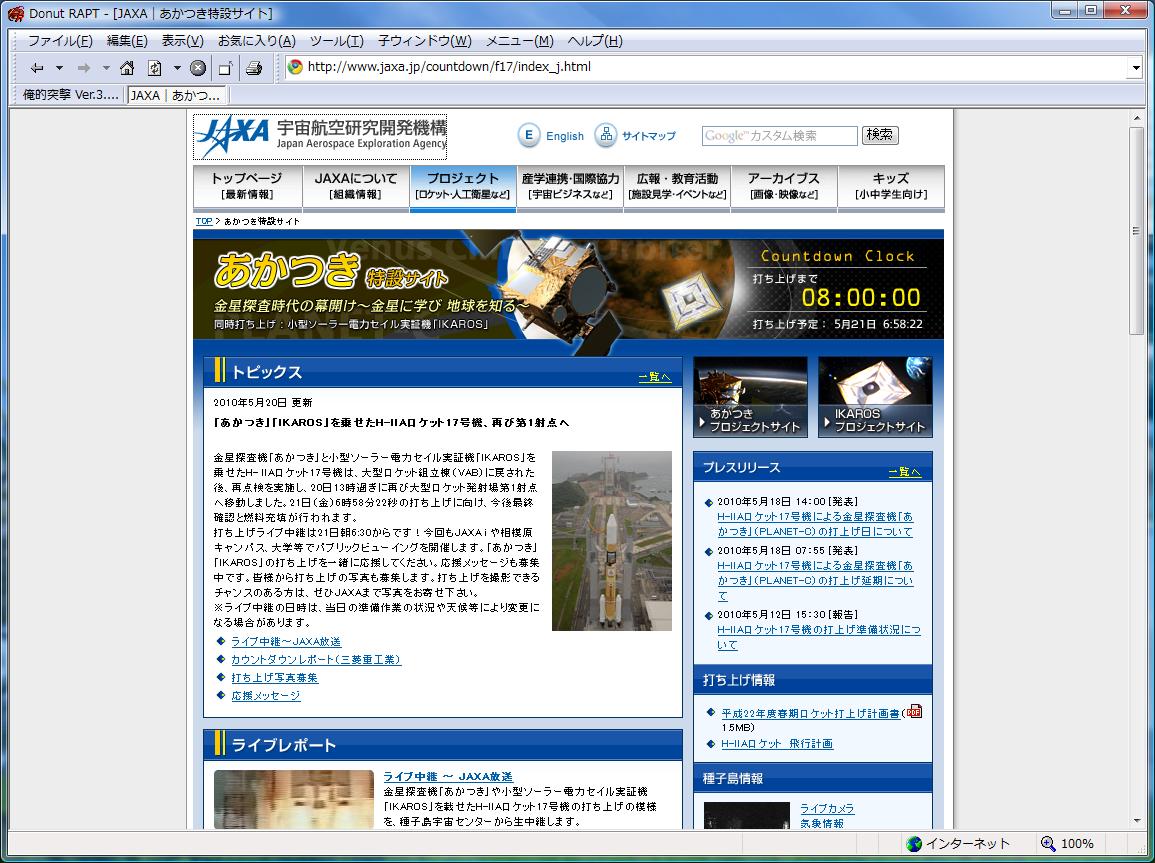
Task: Open 応援メッセージ link
Action: [x=266, y=695]
